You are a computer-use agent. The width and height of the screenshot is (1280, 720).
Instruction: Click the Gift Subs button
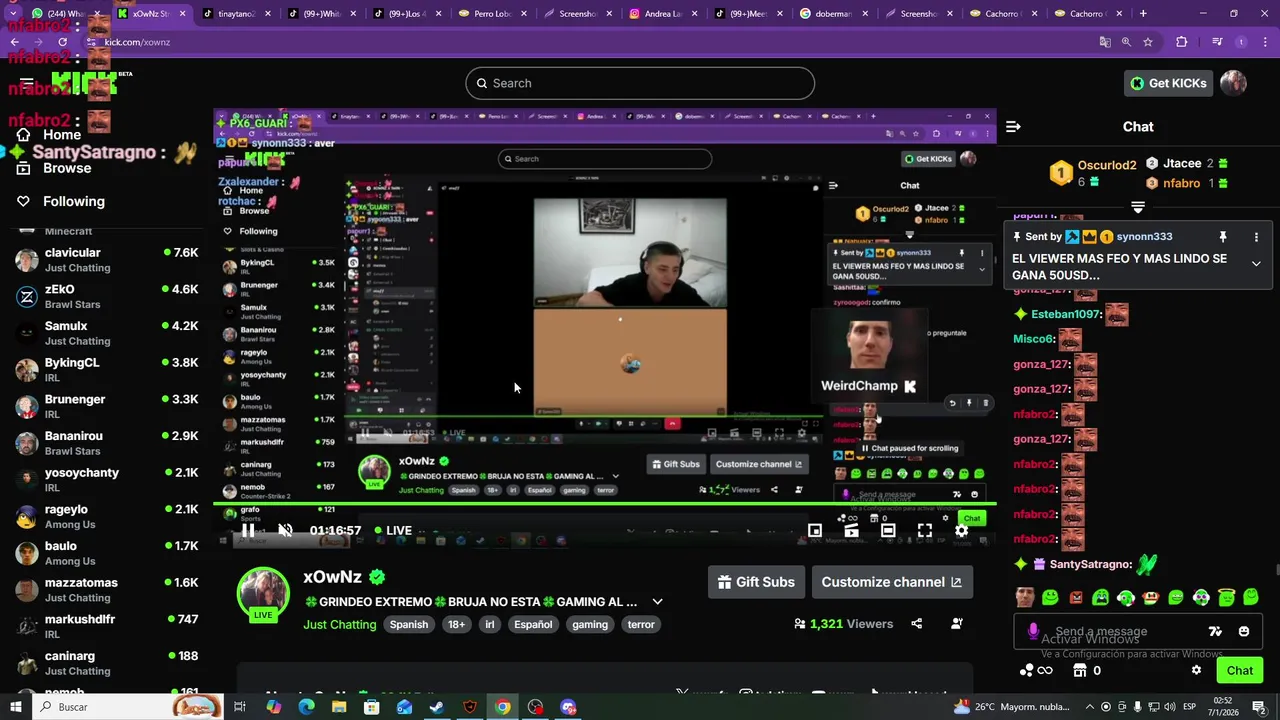756,582
